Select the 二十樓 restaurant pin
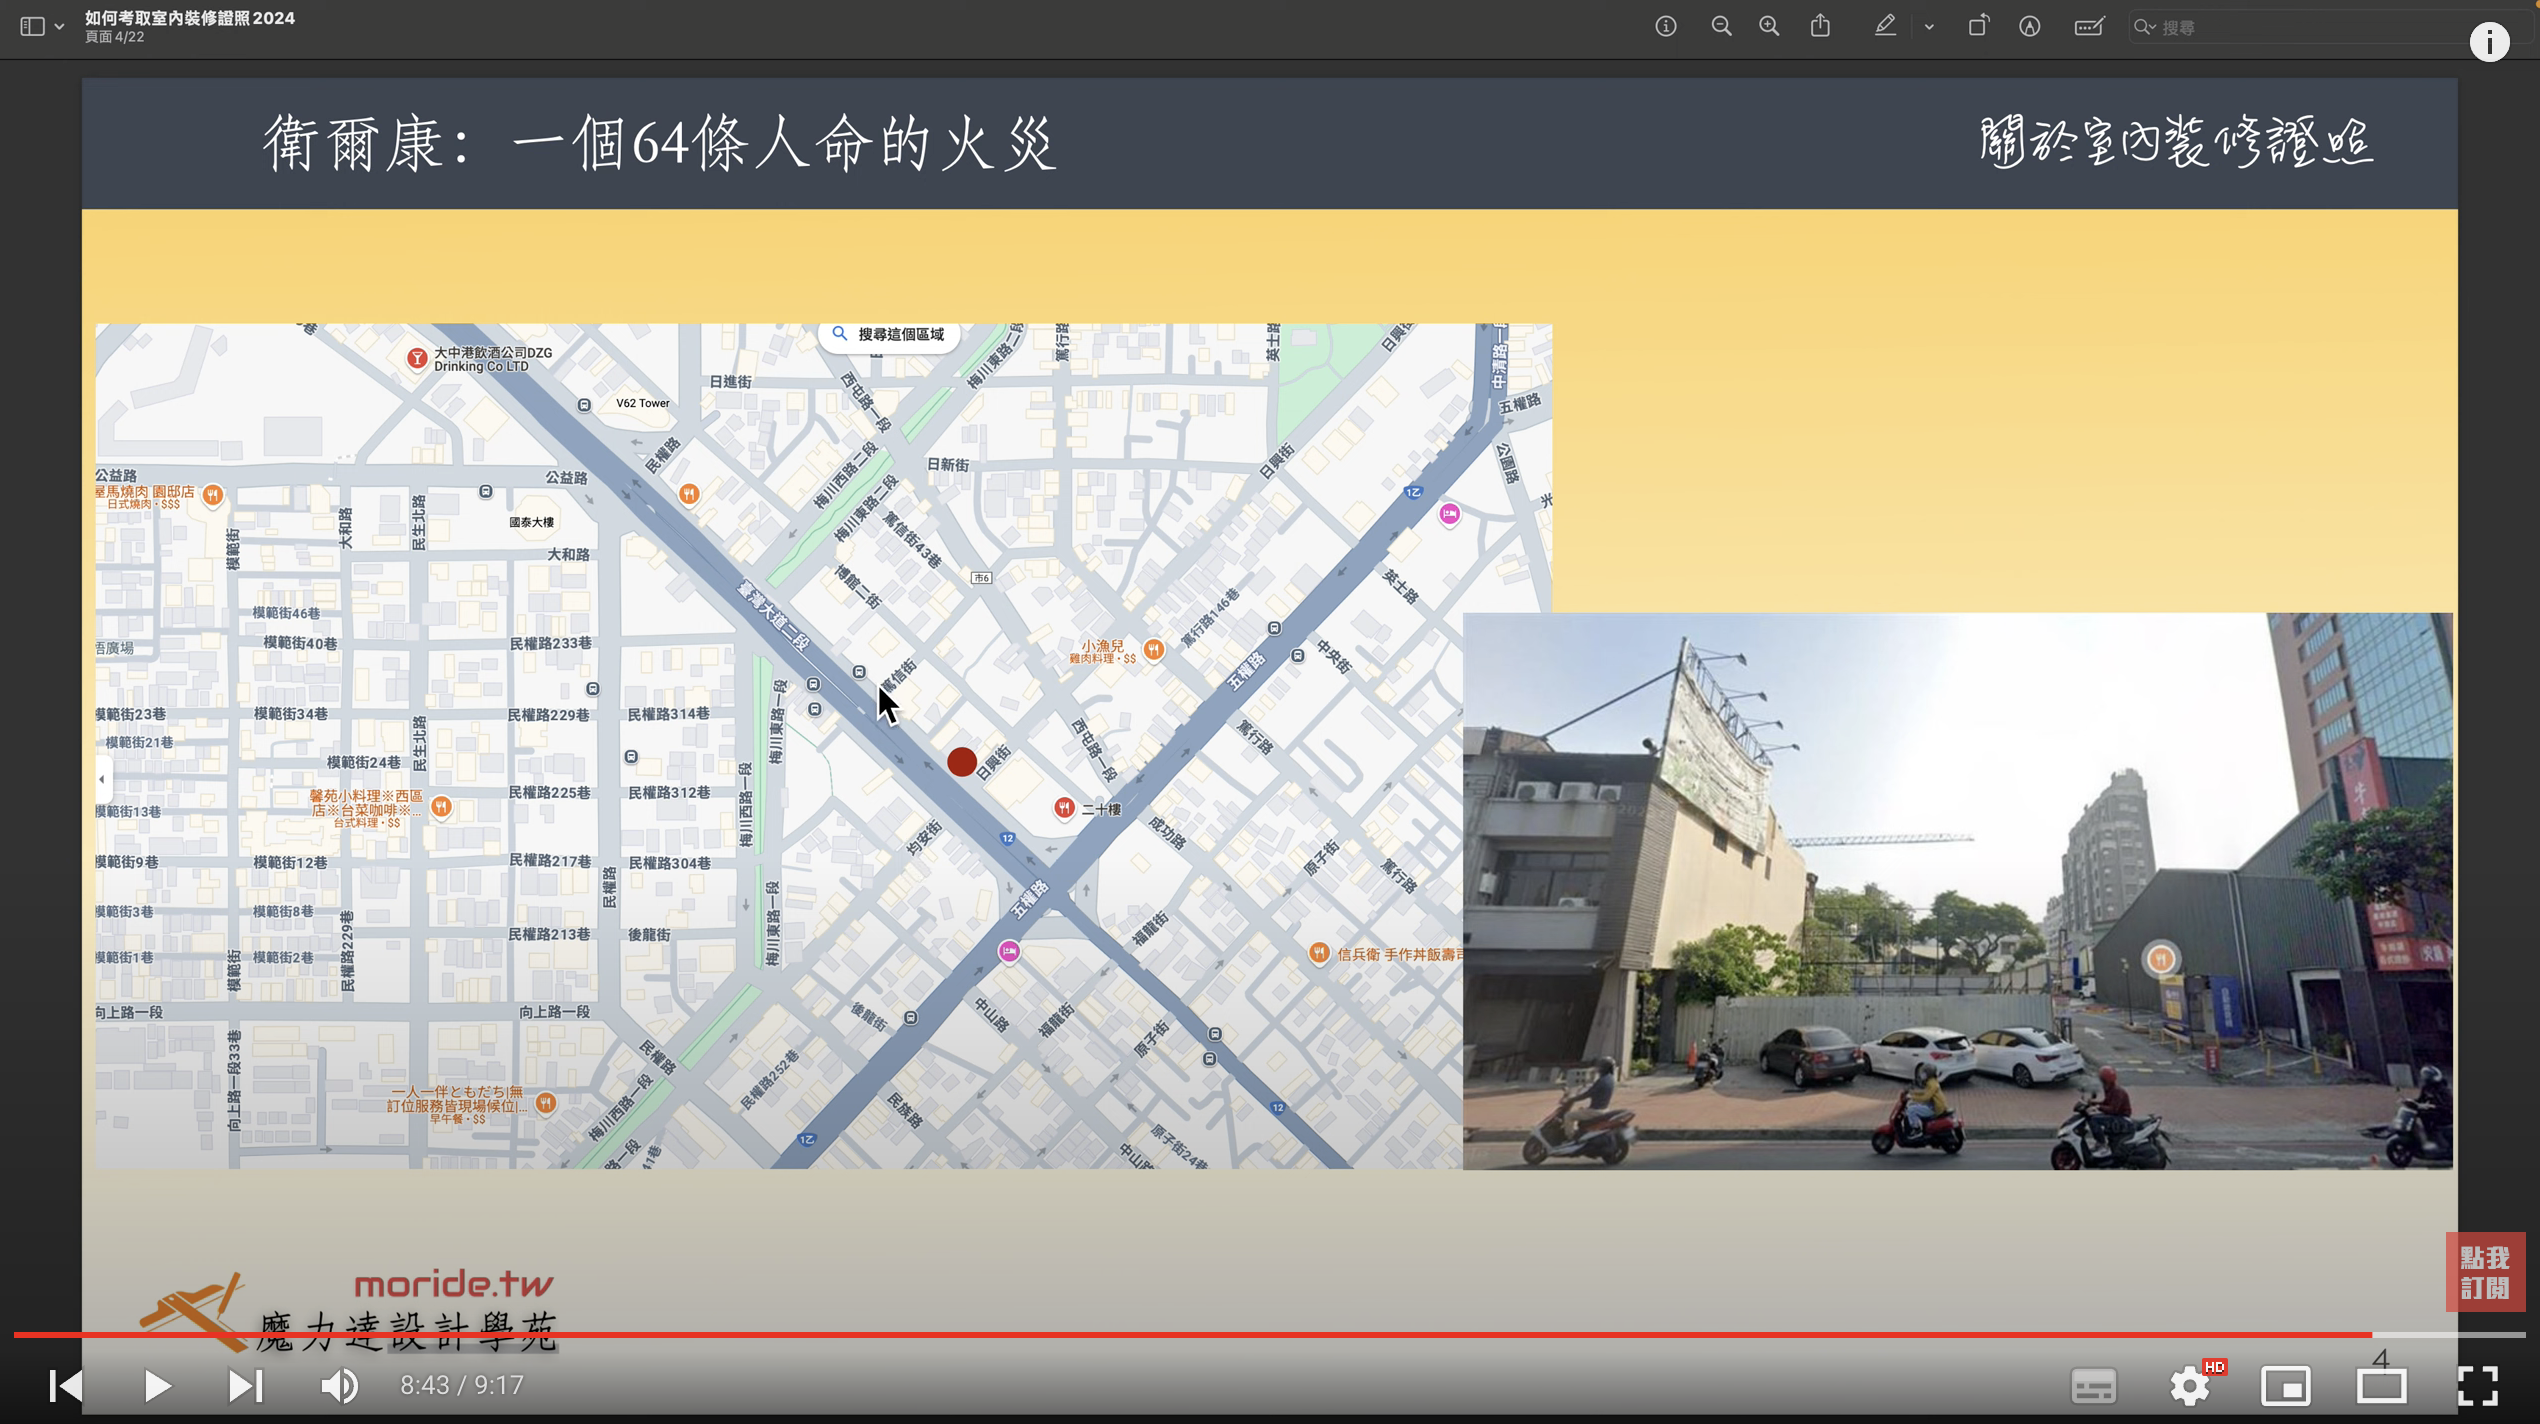Viewport: 2540px width, 1424px height. (1064, 808)
